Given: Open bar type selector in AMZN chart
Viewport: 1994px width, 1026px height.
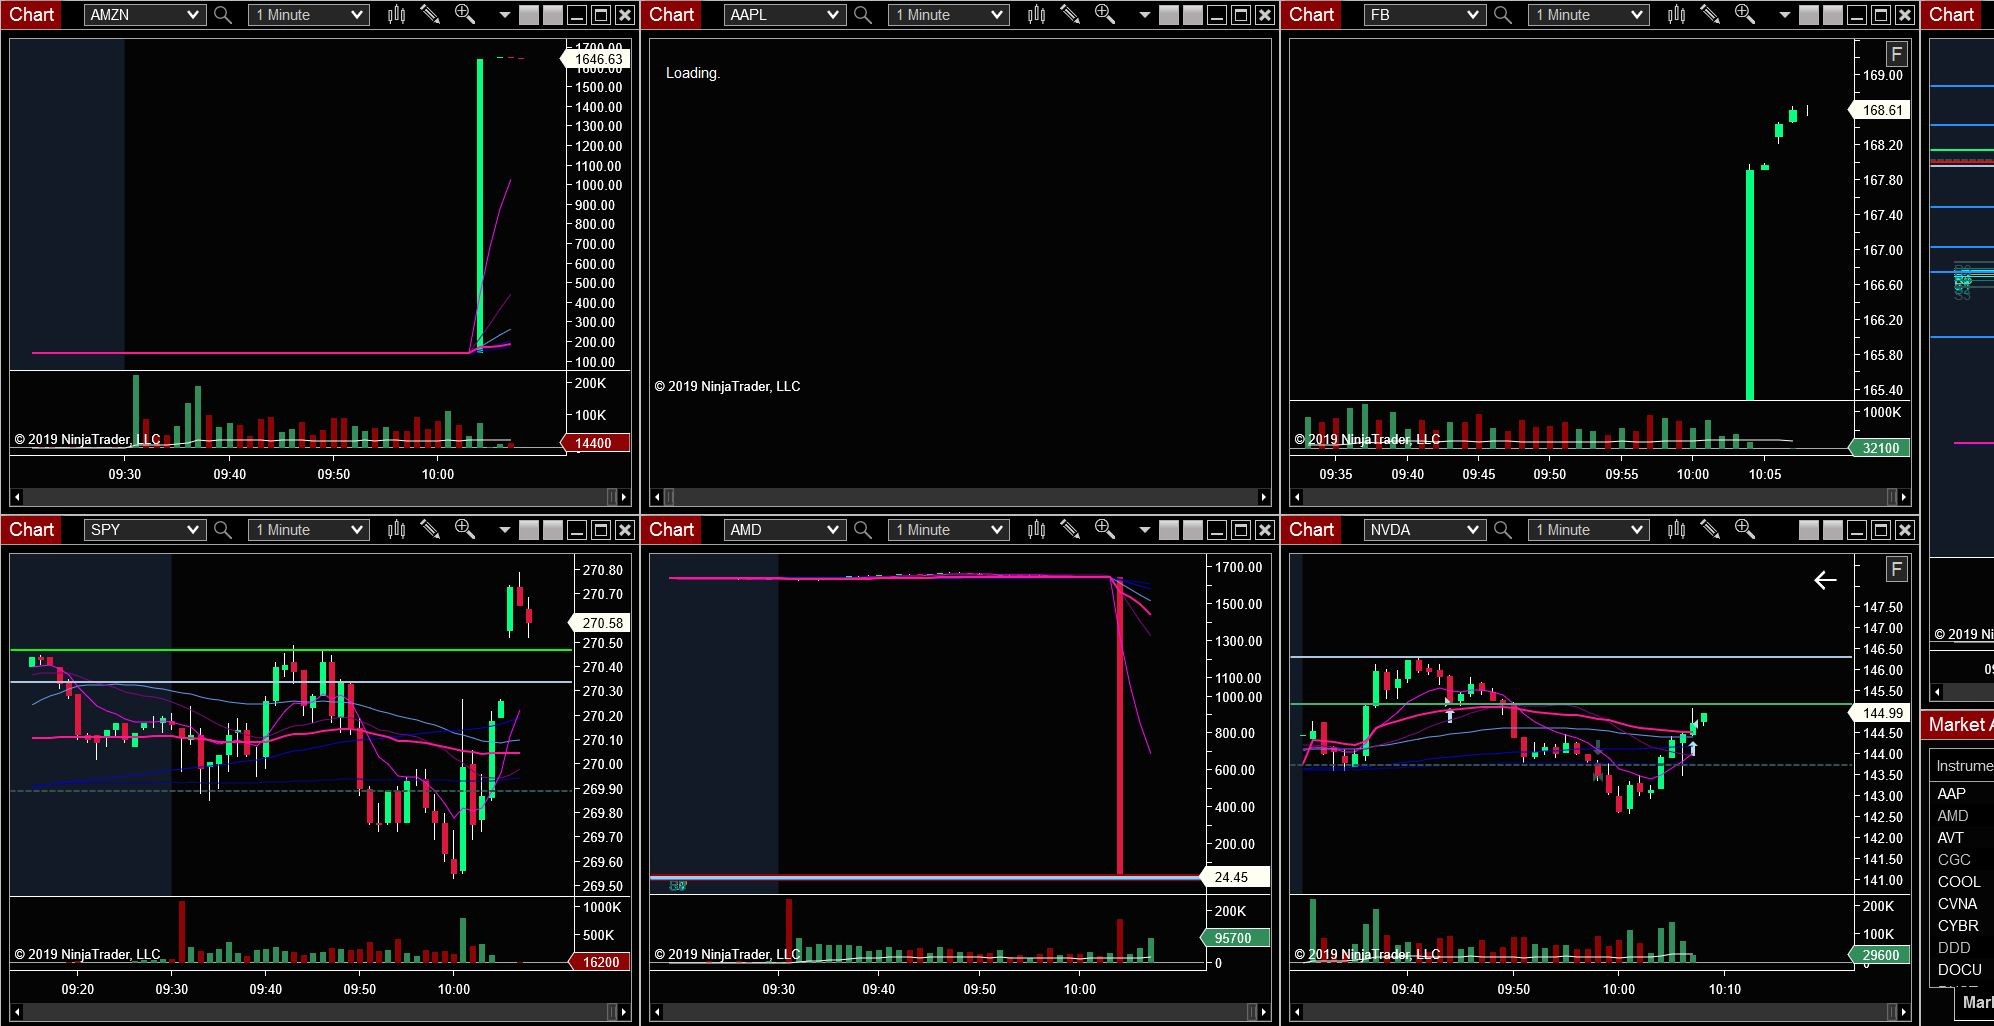Looking at the screenshot, I should pos(397,15).
